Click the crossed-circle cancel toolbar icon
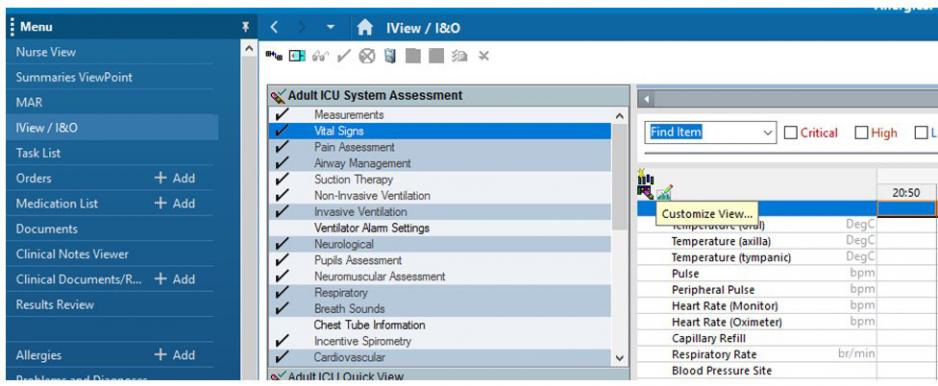Screen dimensions: 938x386 [x=367, y=56]
